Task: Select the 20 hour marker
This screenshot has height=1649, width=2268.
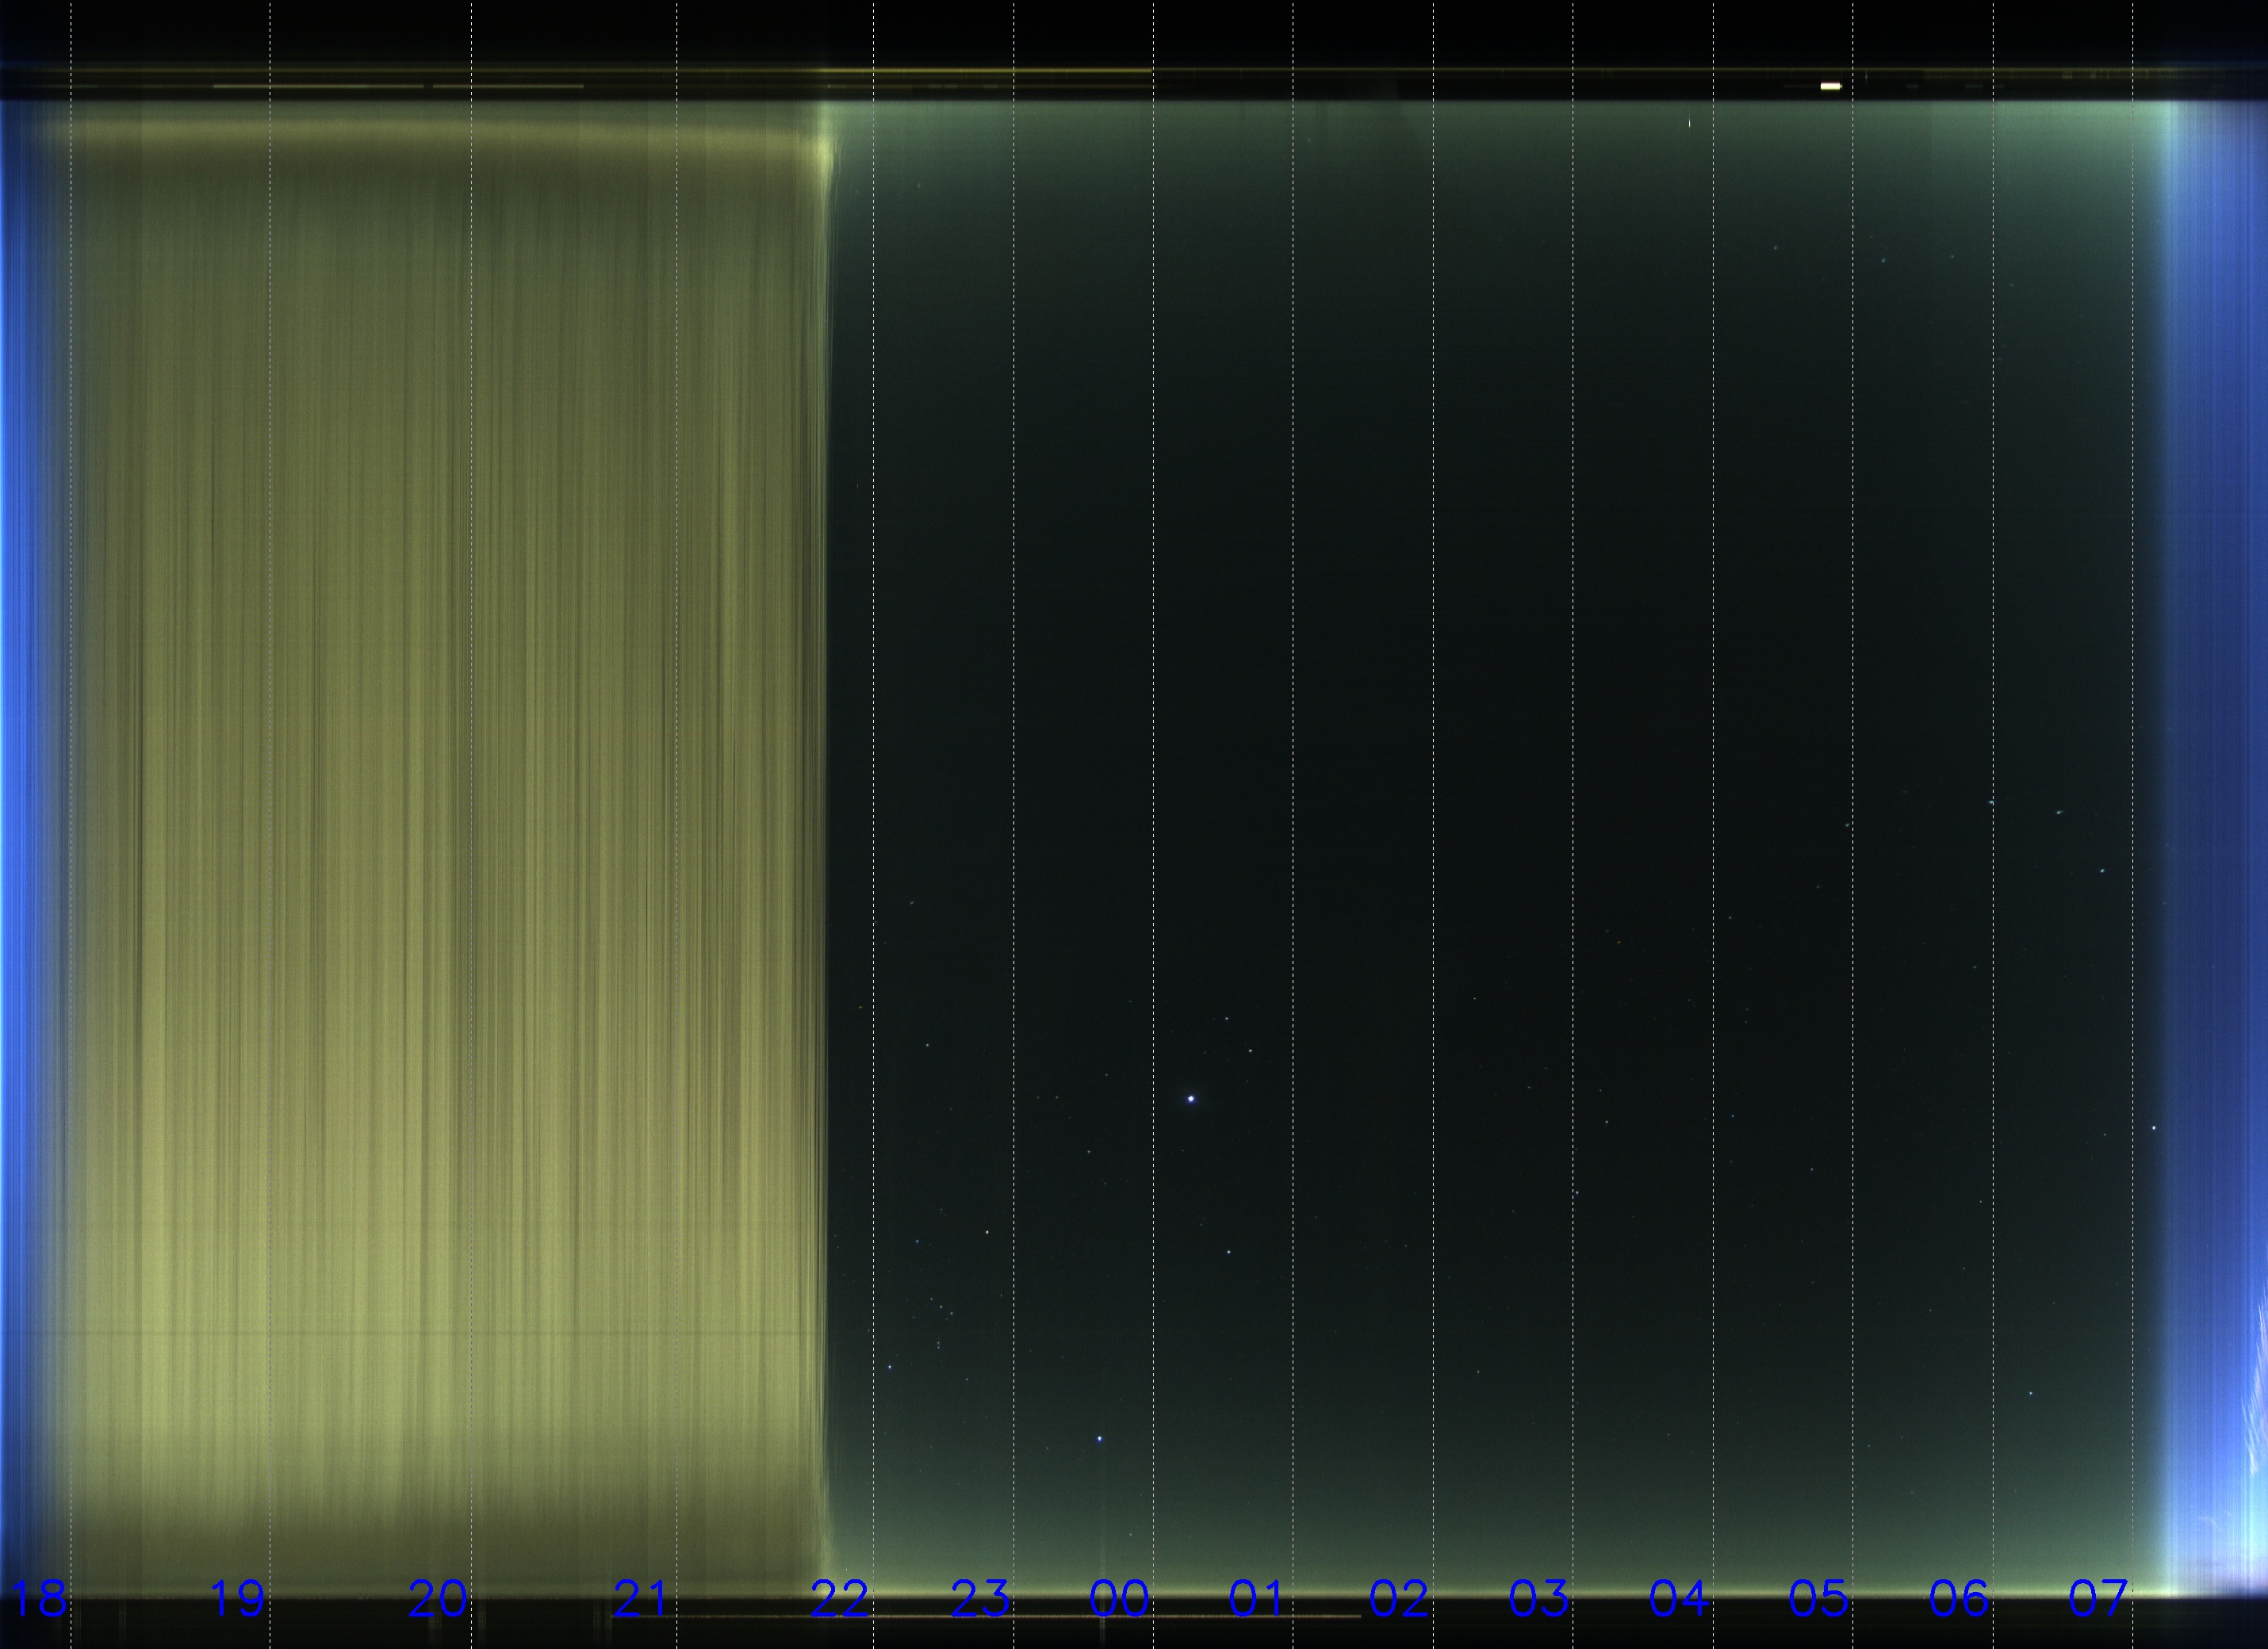Action: 437,1598
